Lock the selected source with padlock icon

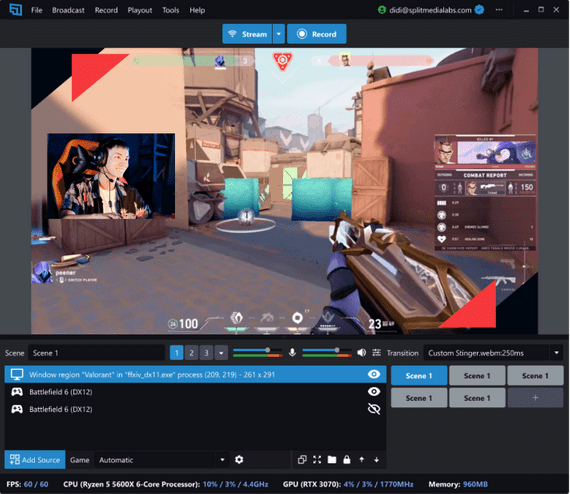[347, 460]
